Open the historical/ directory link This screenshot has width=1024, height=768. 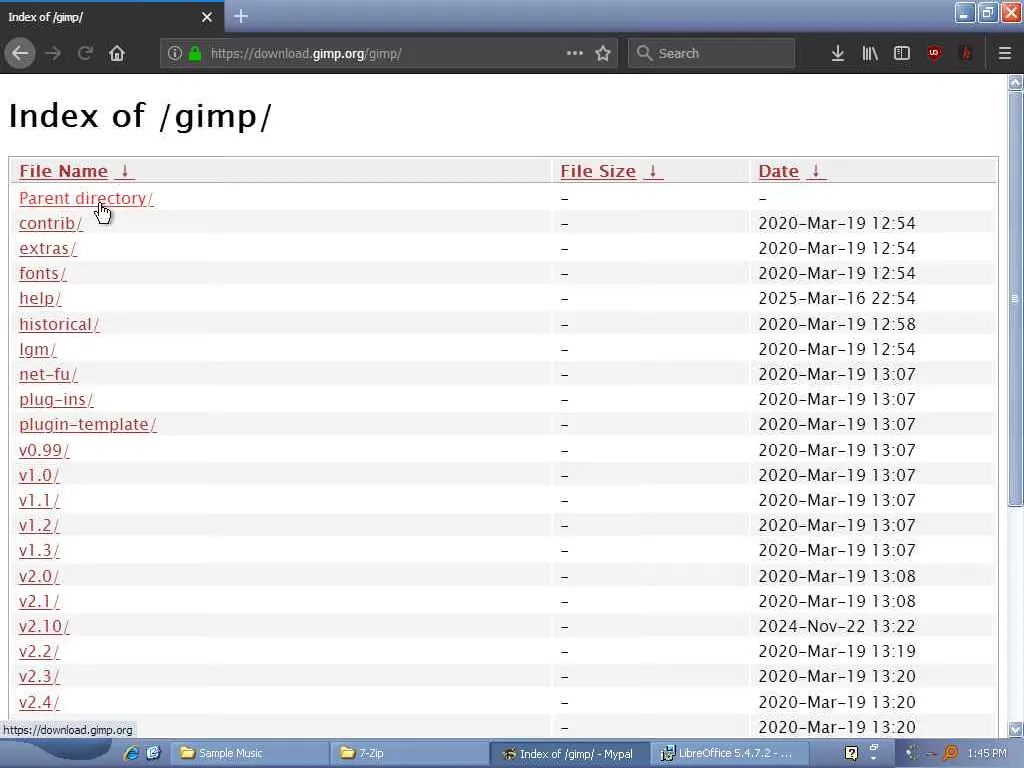59,324
